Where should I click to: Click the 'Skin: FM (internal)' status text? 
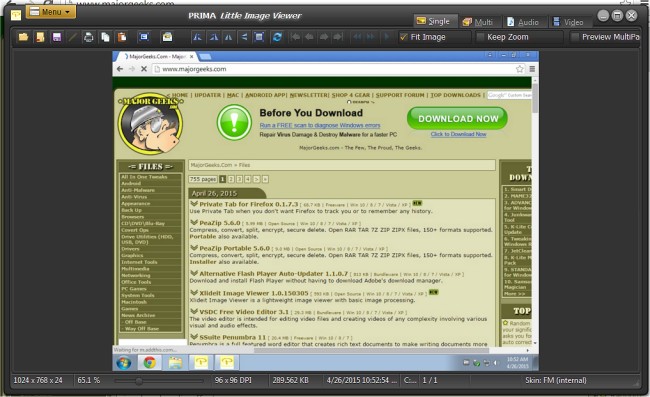pos(556,380)
